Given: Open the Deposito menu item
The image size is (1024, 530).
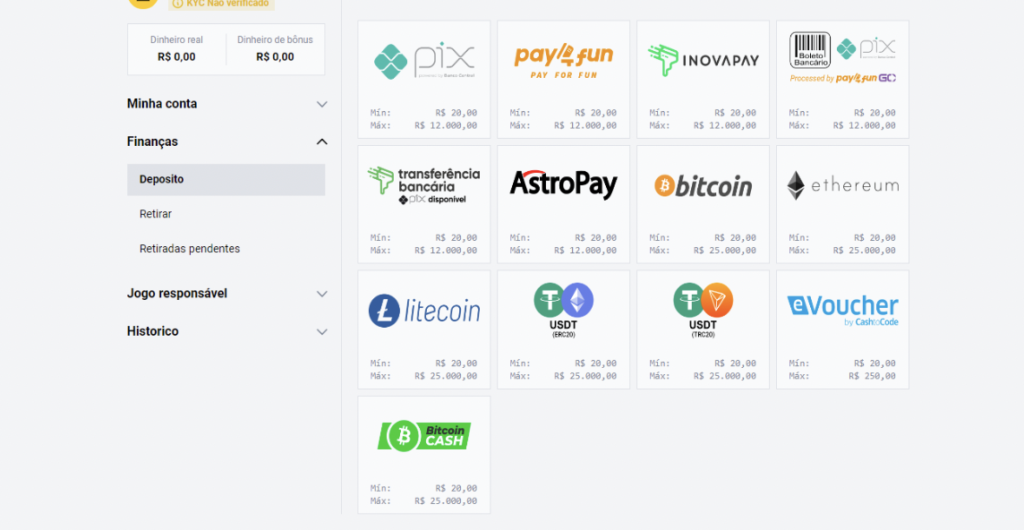Looking at the screenshot, I should coord(226,179).
